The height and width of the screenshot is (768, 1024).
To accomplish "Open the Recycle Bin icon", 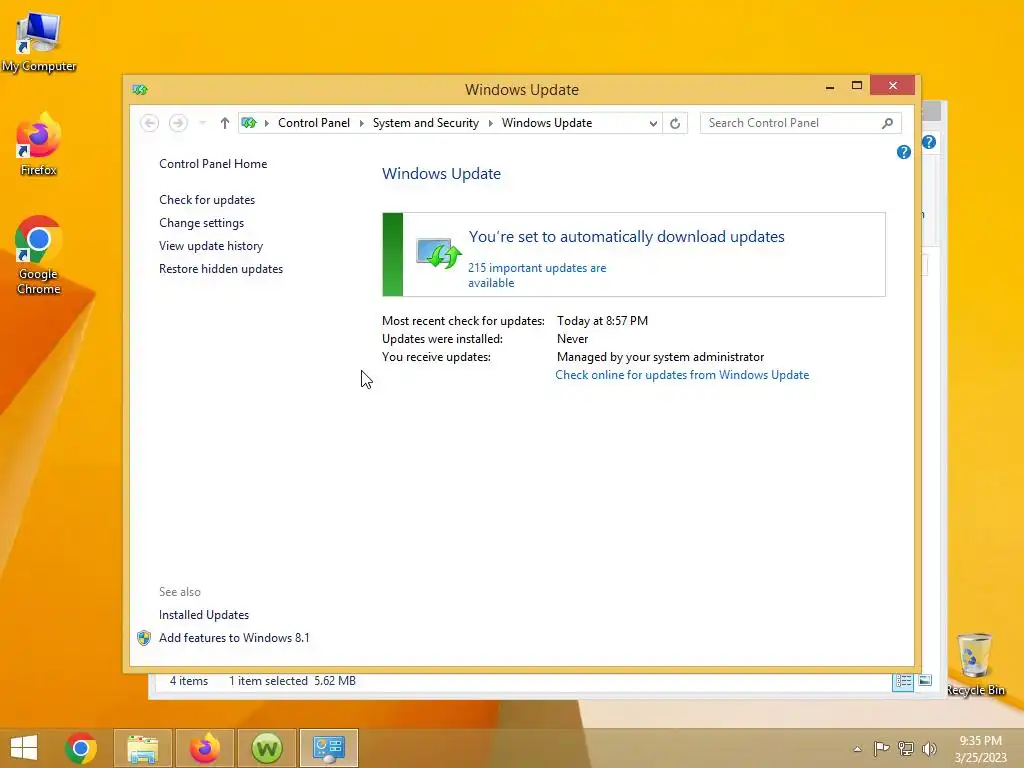I will (x=975, y=664).
